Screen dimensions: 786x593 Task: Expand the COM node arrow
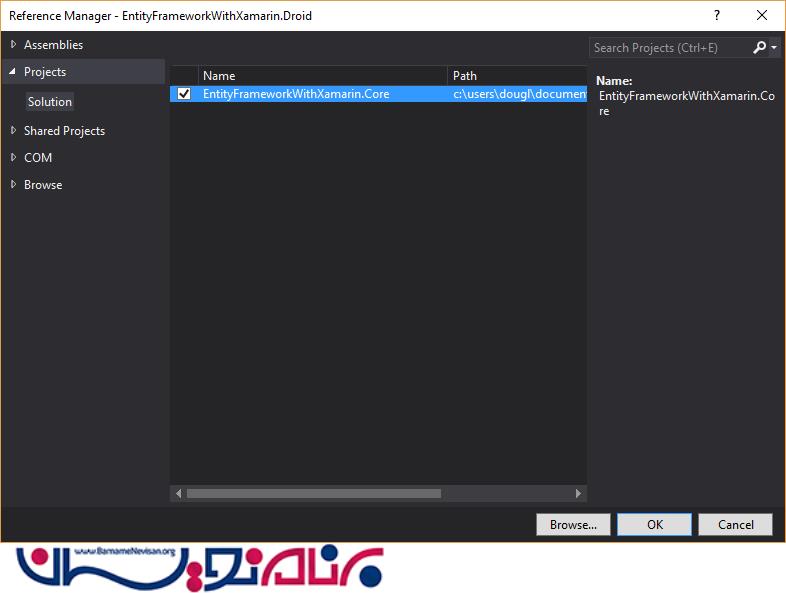[13, 158]
